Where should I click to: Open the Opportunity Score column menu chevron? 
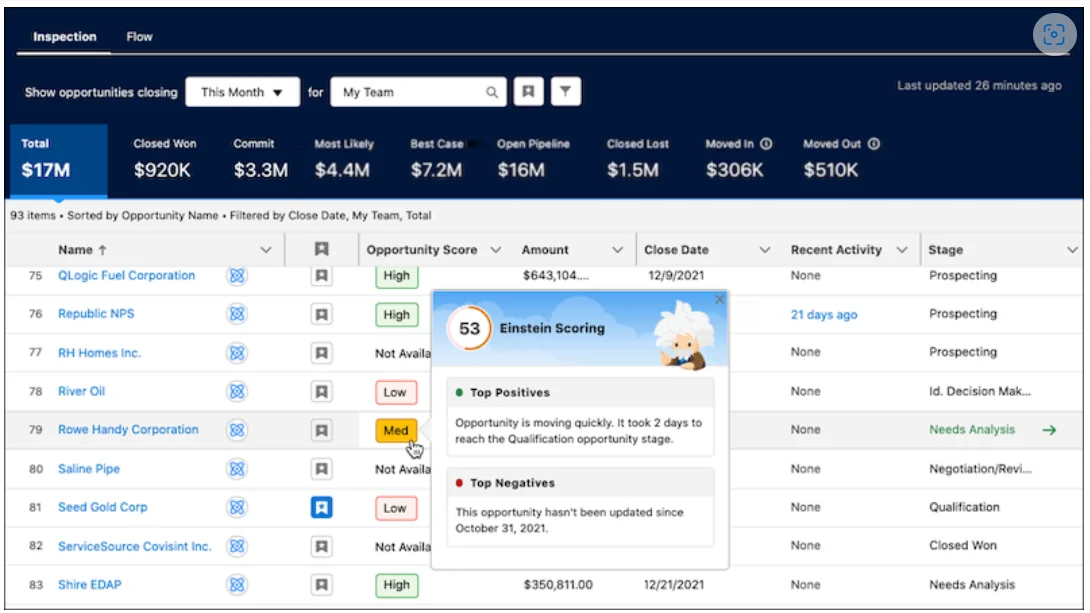(x=496, y=250)
